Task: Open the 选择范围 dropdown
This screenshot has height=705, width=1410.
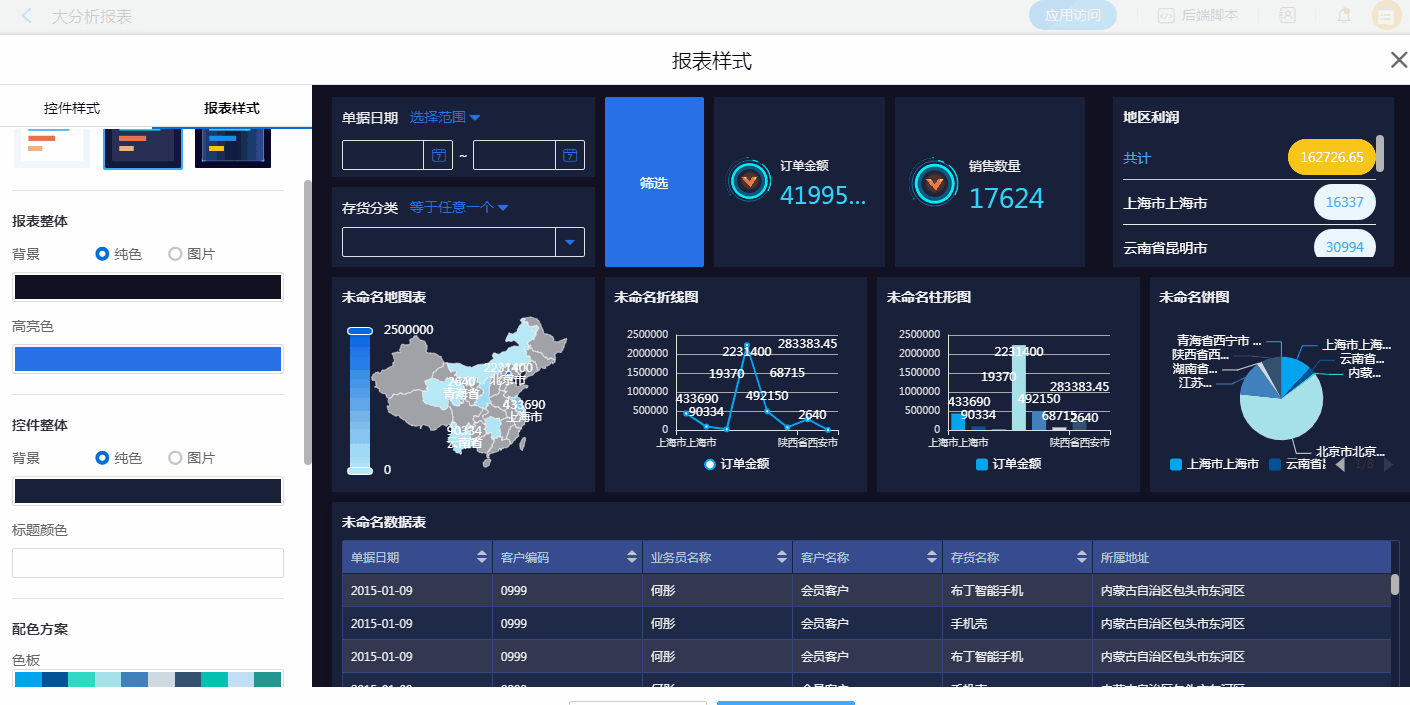Action: (445, 117)
